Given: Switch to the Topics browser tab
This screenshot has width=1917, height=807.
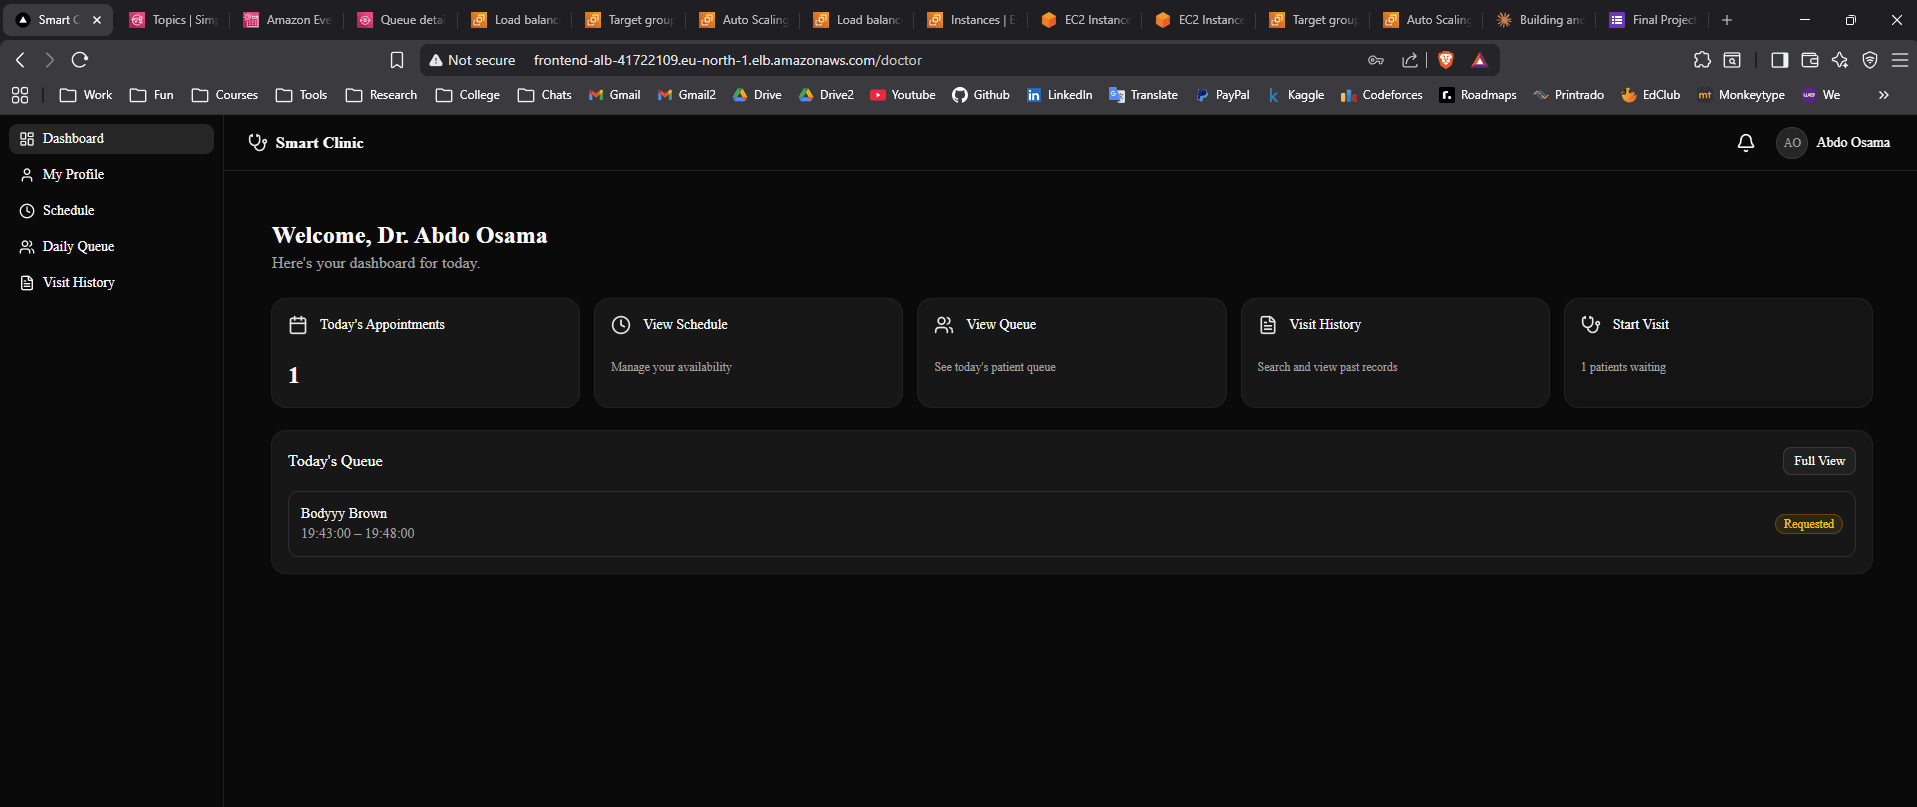Looking at the screenshot, I should (173, 20).
